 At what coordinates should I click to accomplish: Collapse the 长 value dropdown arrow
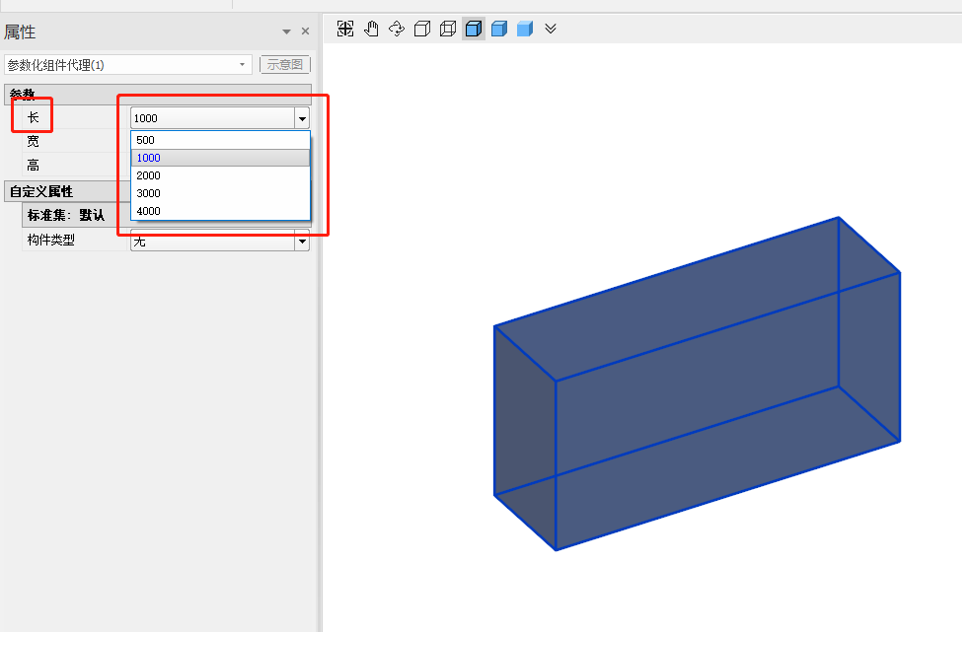pyautogui.click(x=302, y=119)
